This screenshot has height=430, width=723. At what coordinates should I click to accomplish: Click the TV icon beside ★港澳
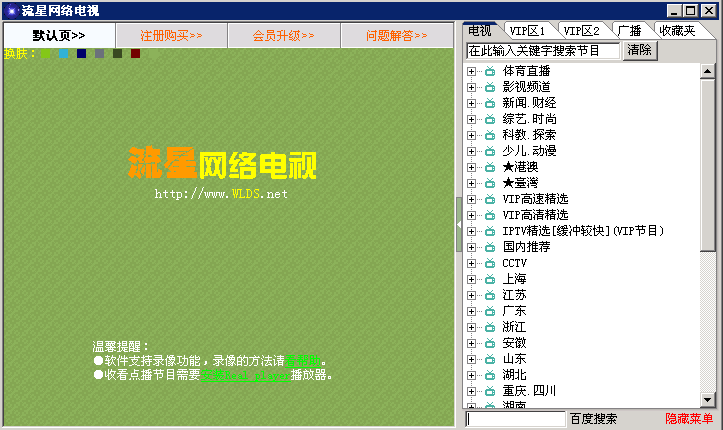pos(490,167)
